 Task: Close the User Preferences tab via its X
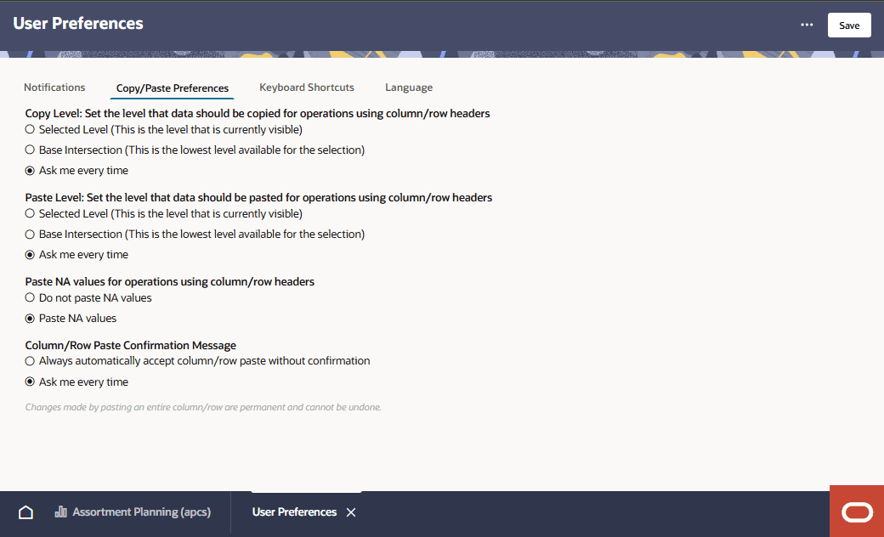(x=351, y=512)
